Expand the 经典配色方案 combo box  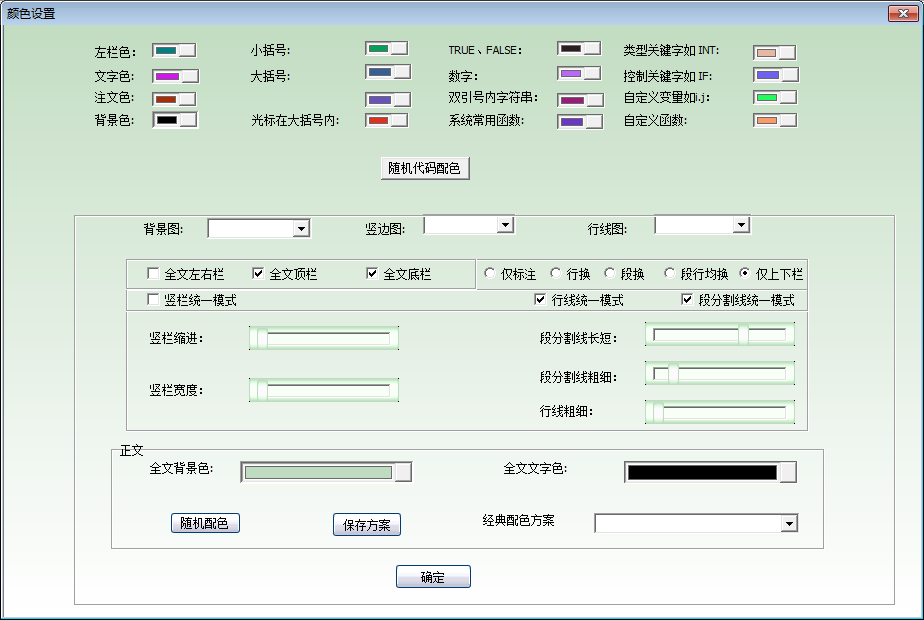788,523
